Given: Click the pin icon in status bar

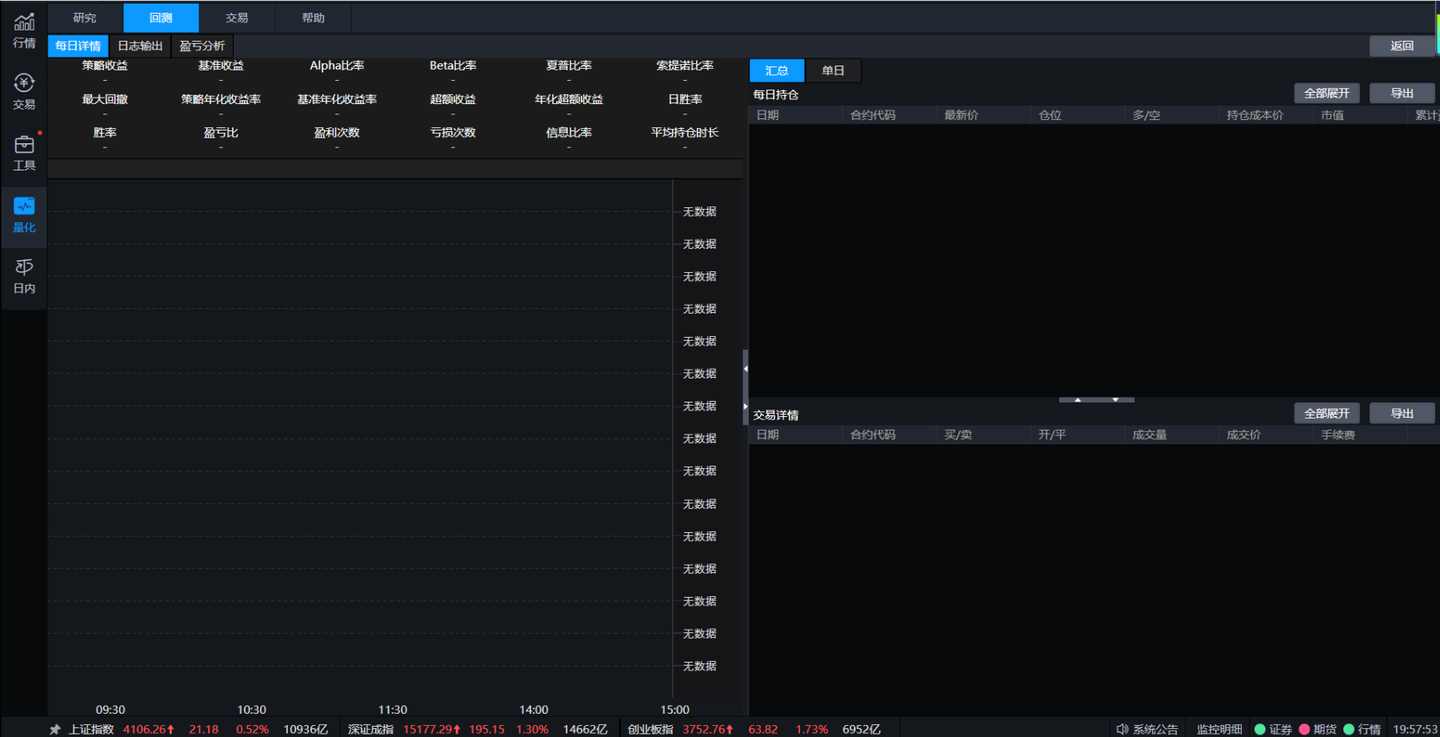Looking at the screenshot, I should pos(55,729).
